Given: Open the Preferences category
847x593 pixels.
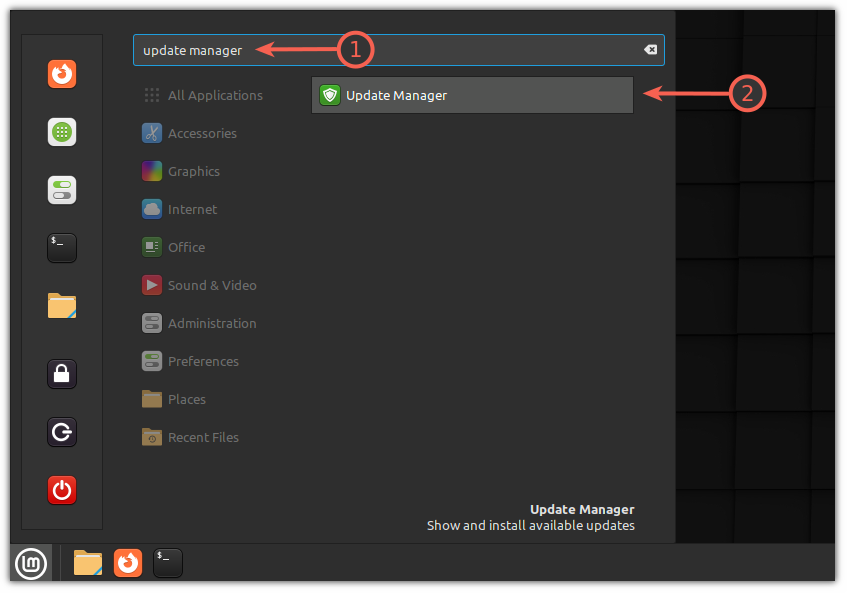Looking at the screenshot, I should [191, 361].
